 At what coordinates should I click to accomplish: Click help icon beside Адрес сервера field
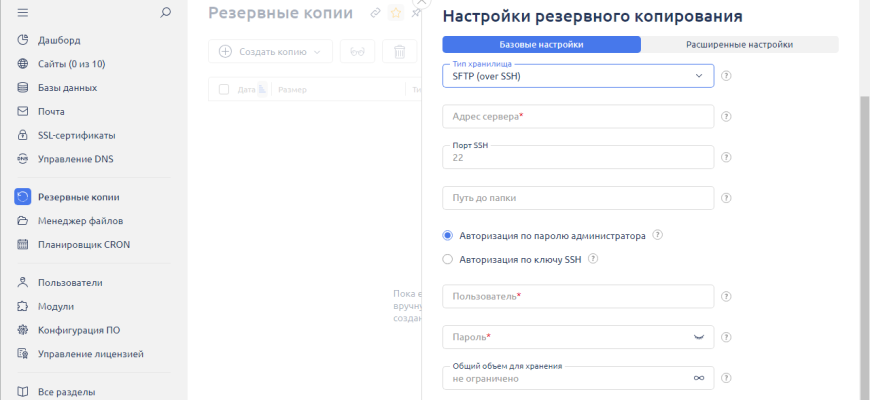tap(726, 117)
